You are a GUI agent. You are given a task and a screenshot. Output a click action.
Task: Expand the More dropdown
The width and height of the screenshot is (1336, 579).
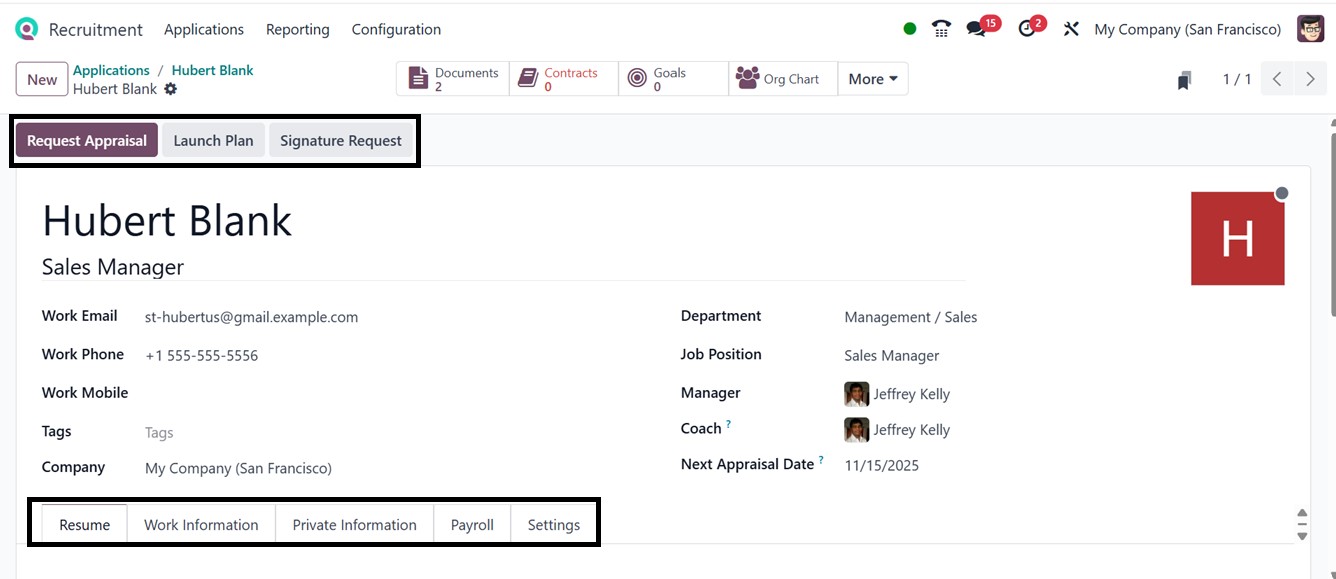873,79
